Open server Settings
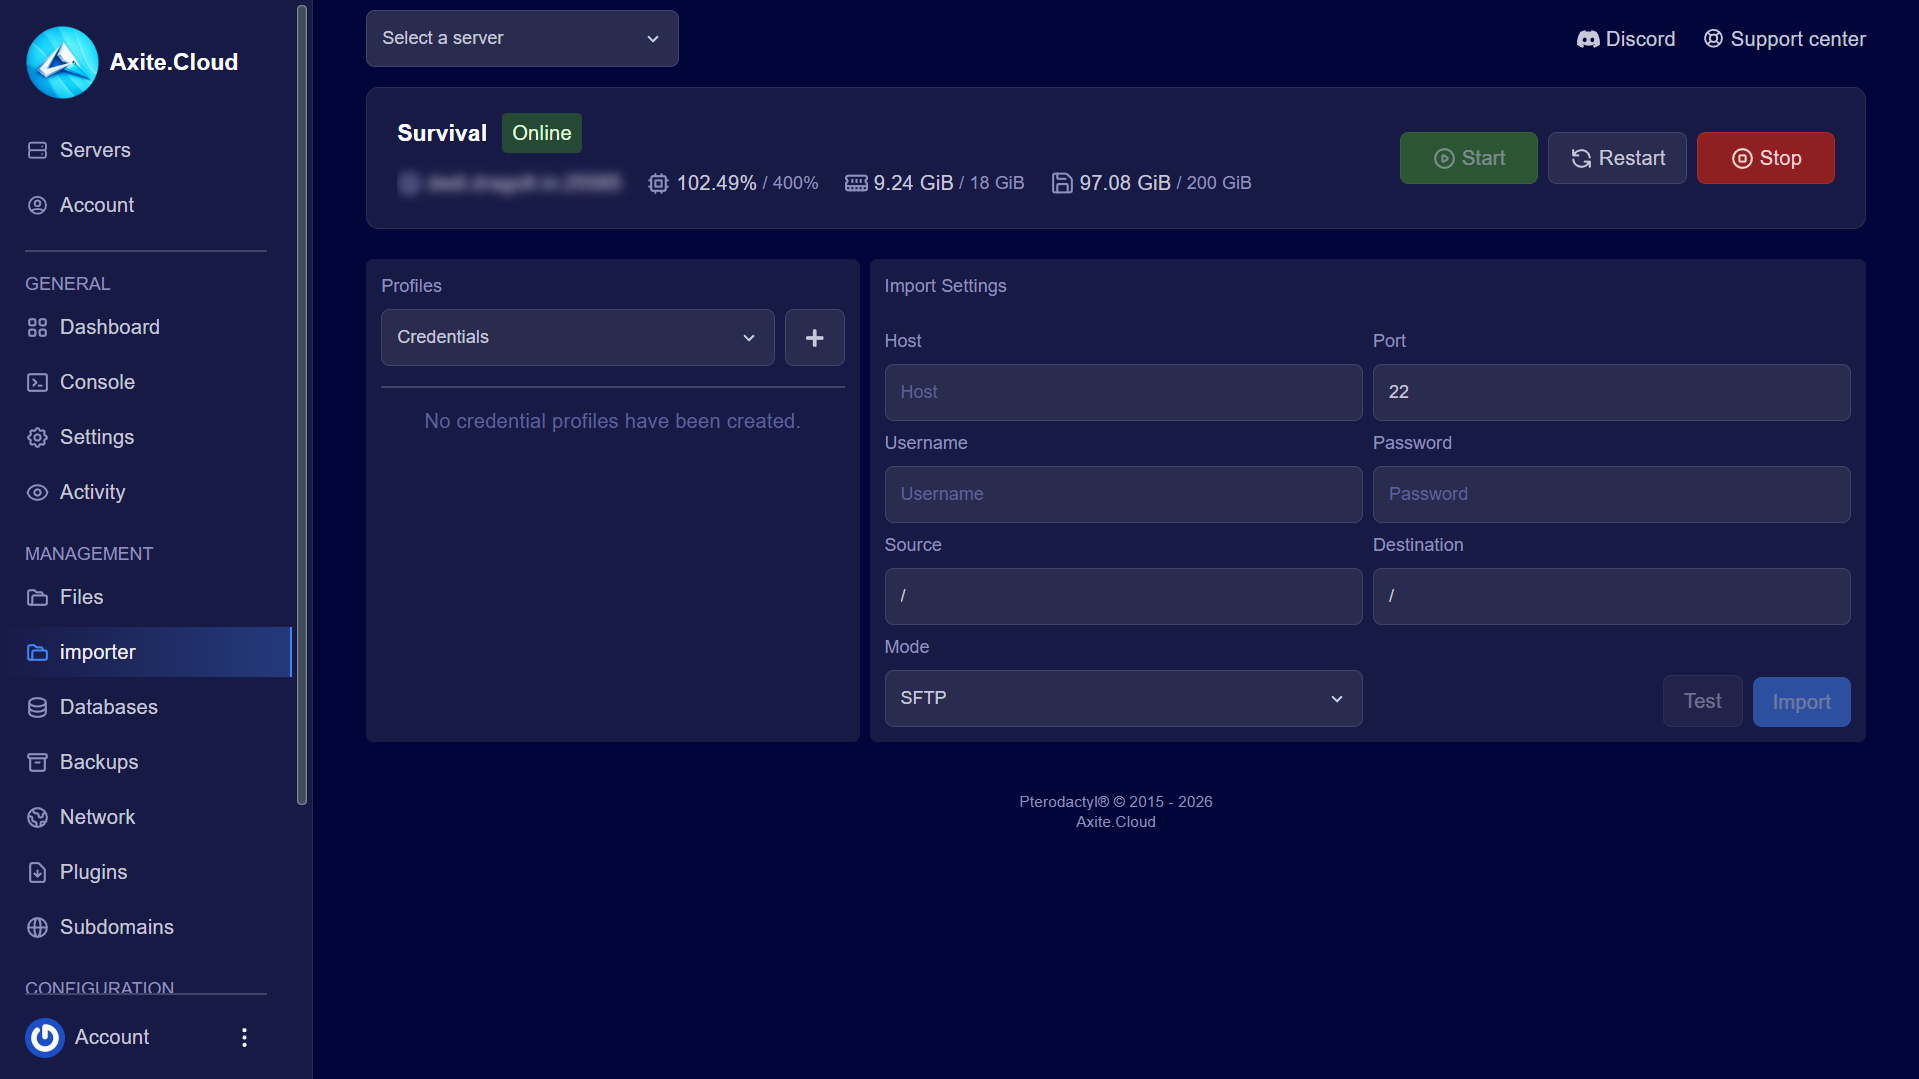1919x1079 pixels. [x=96, y=437]
